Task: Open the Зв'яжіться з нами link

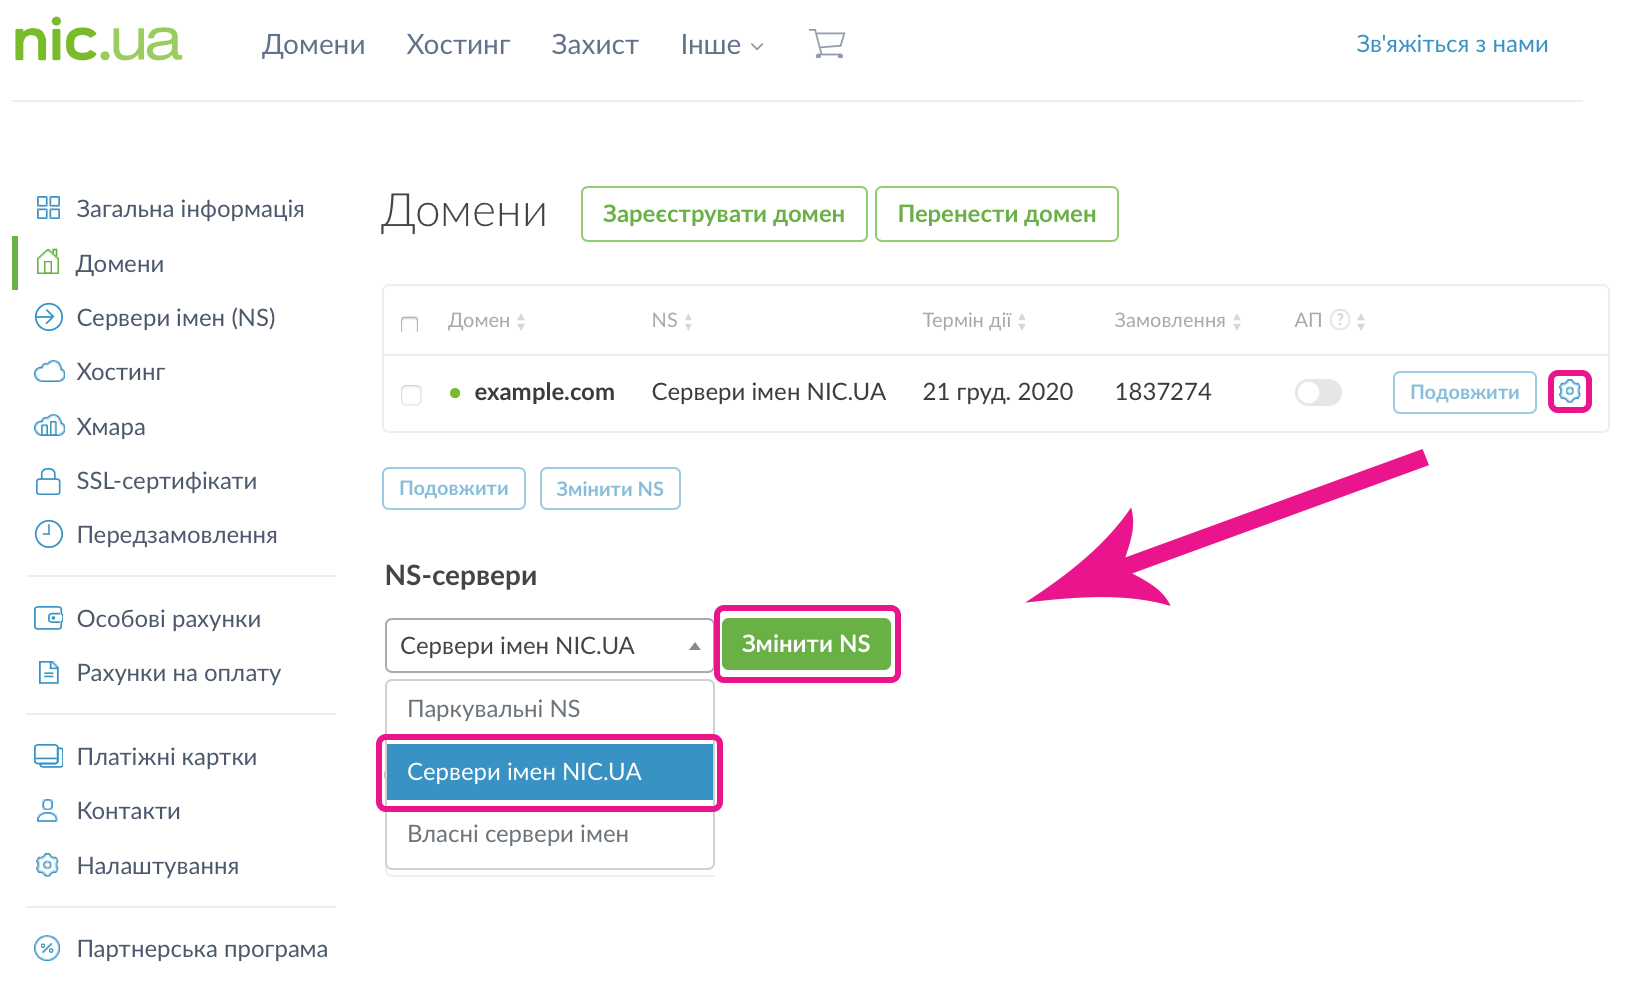Action: pyautogui.click(x=1451, y=44)
